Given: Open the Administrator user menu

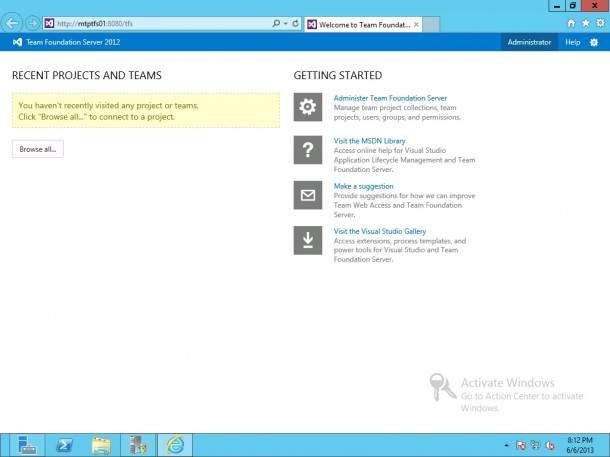Looking at the screenshot, I should point(529,42).
